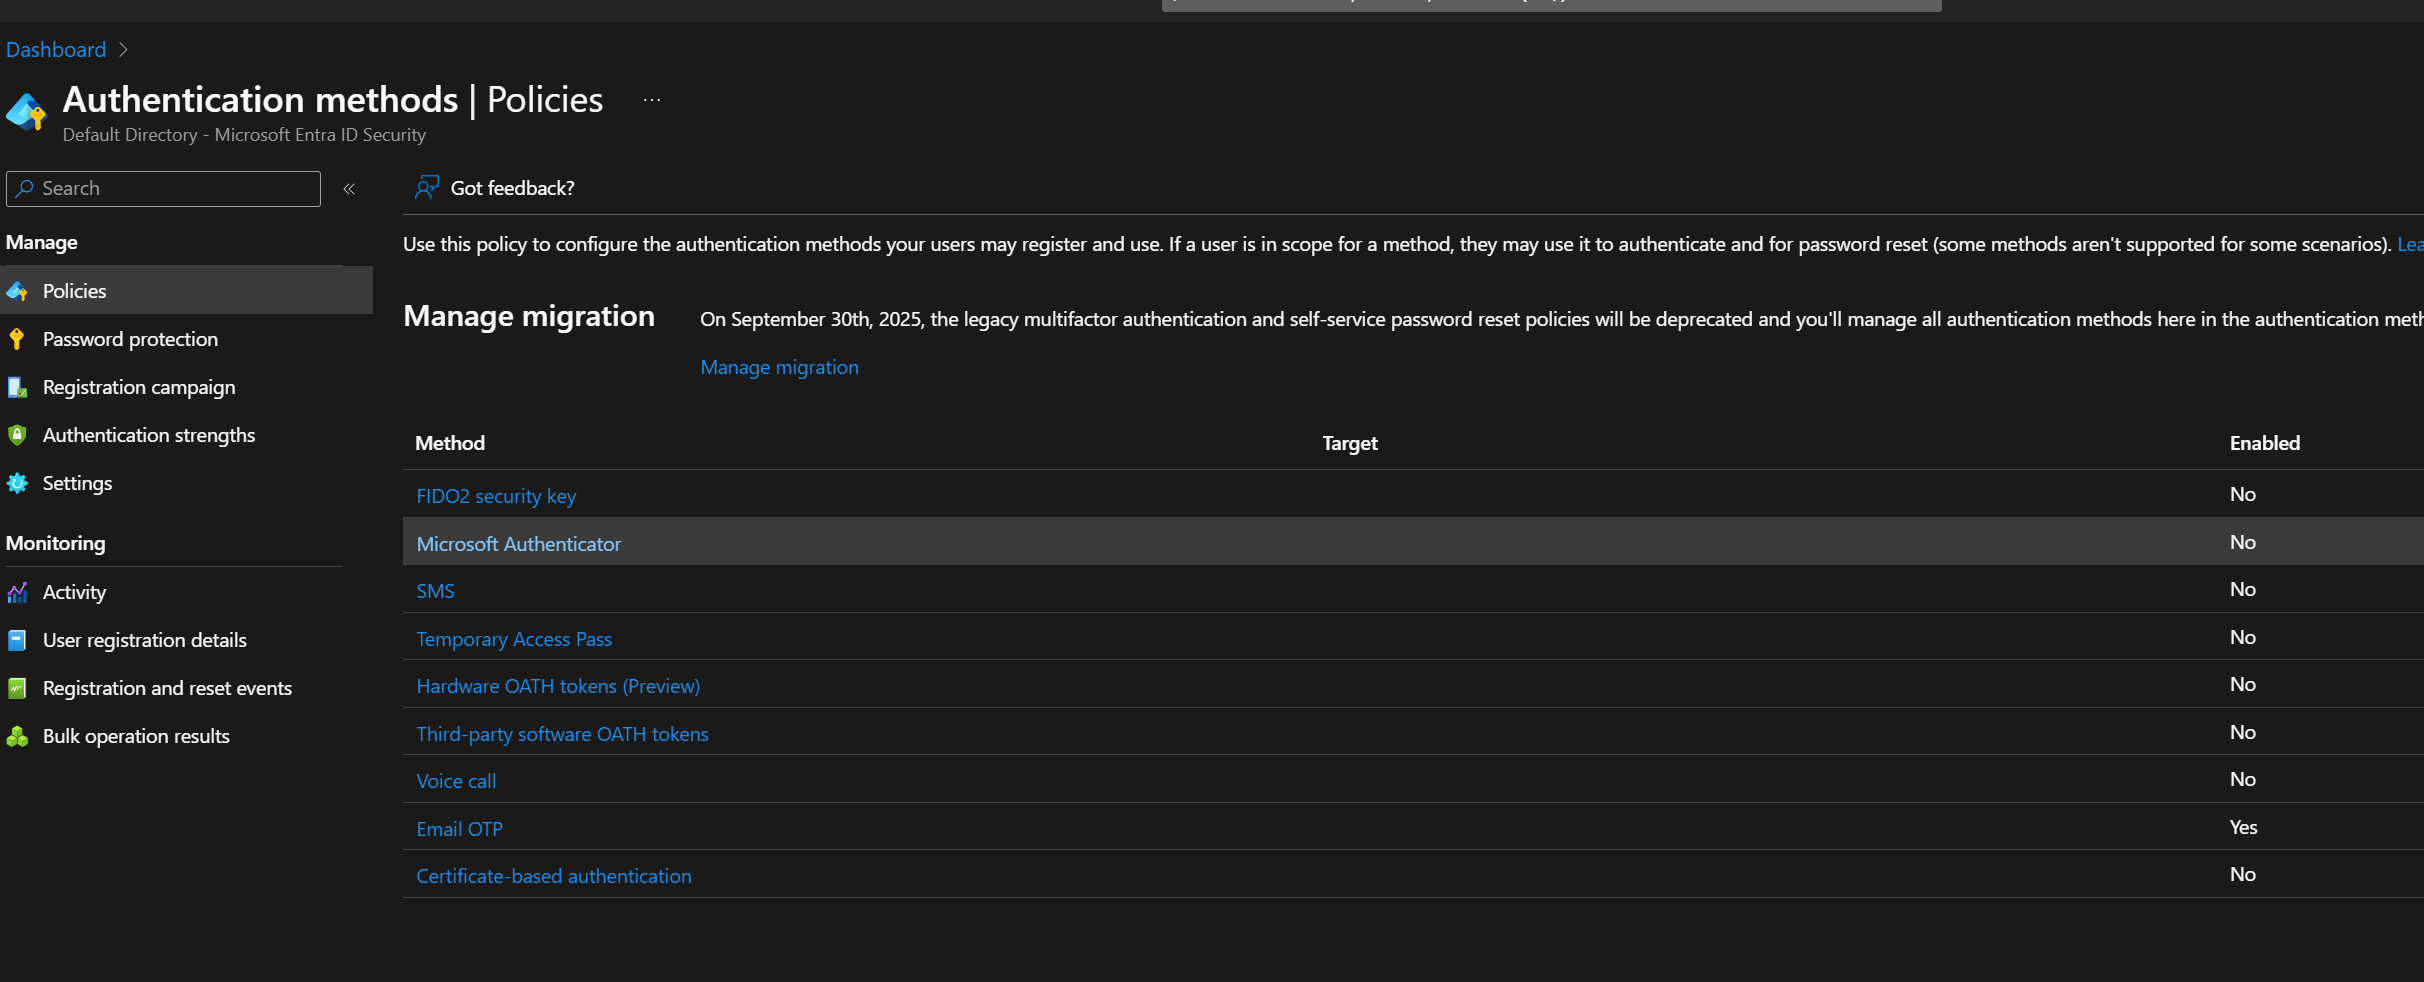
Task: Open the Email OTP method
Action: pos(459,829)
